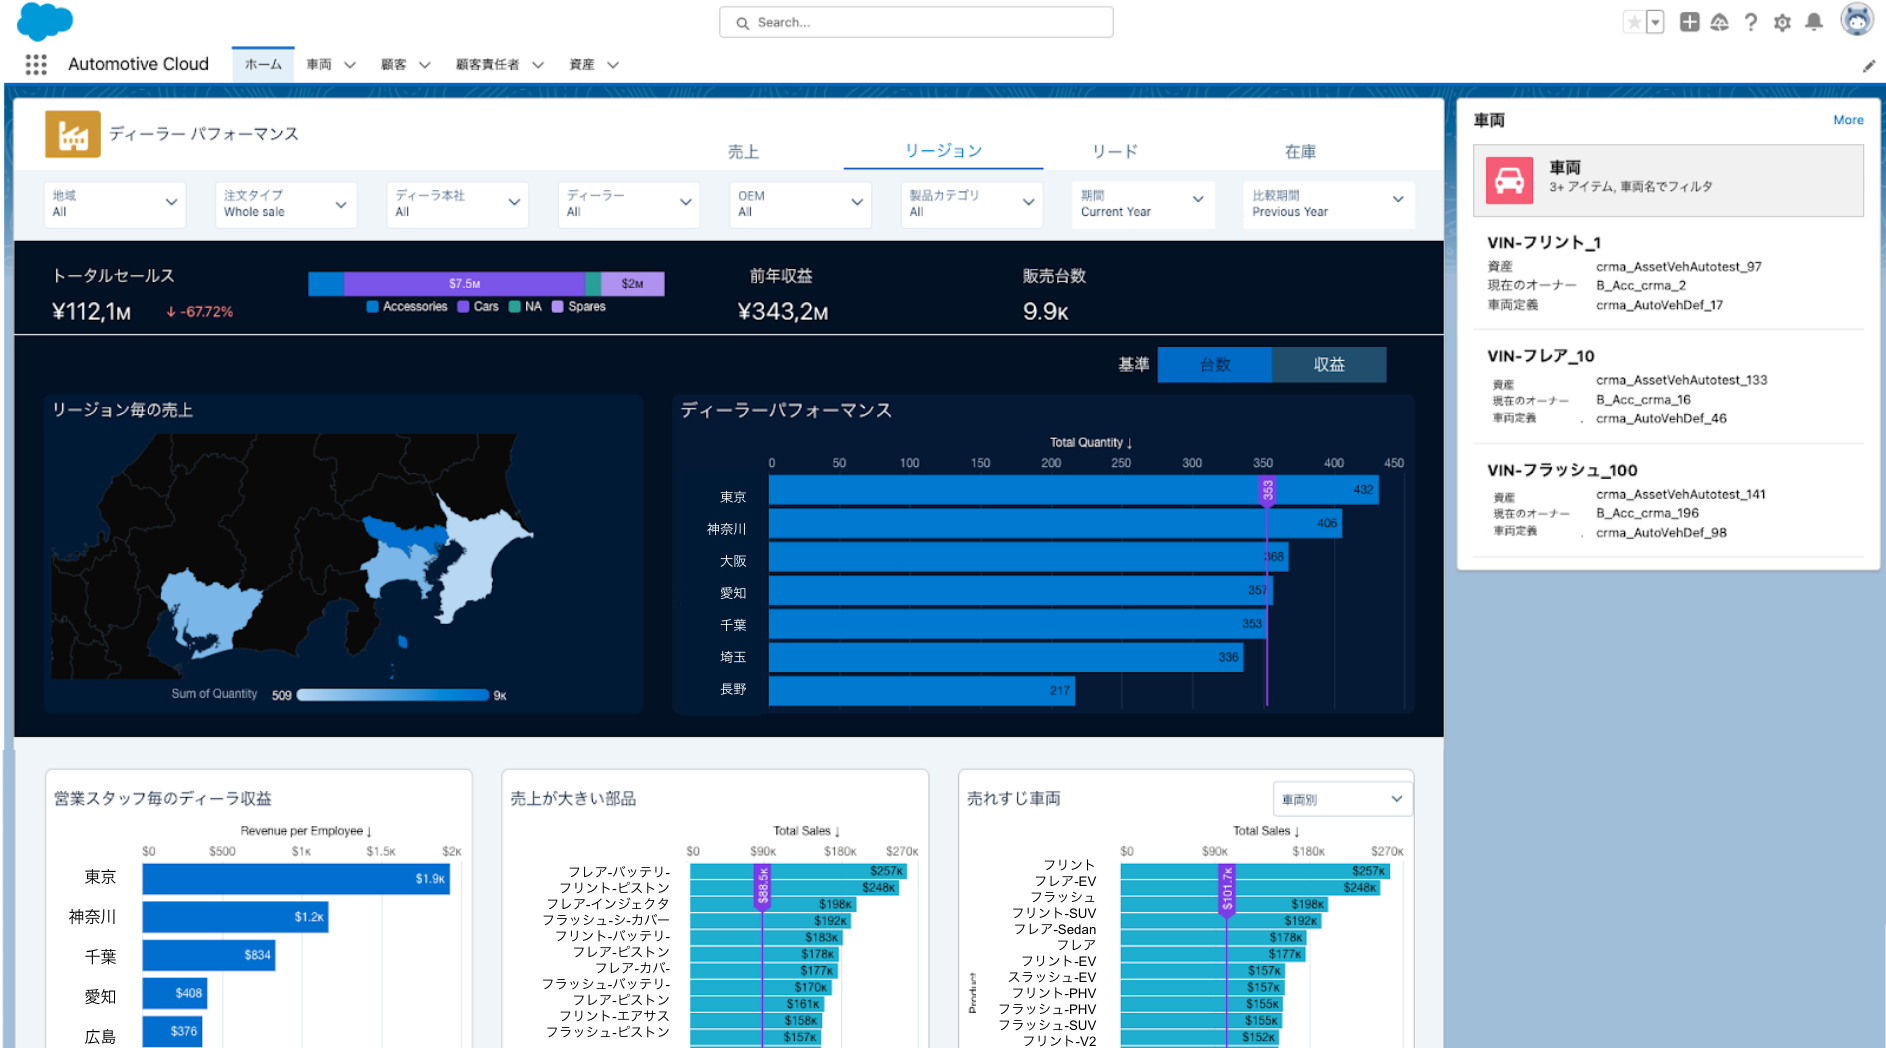Click the dealer performance factory icon

73,134
